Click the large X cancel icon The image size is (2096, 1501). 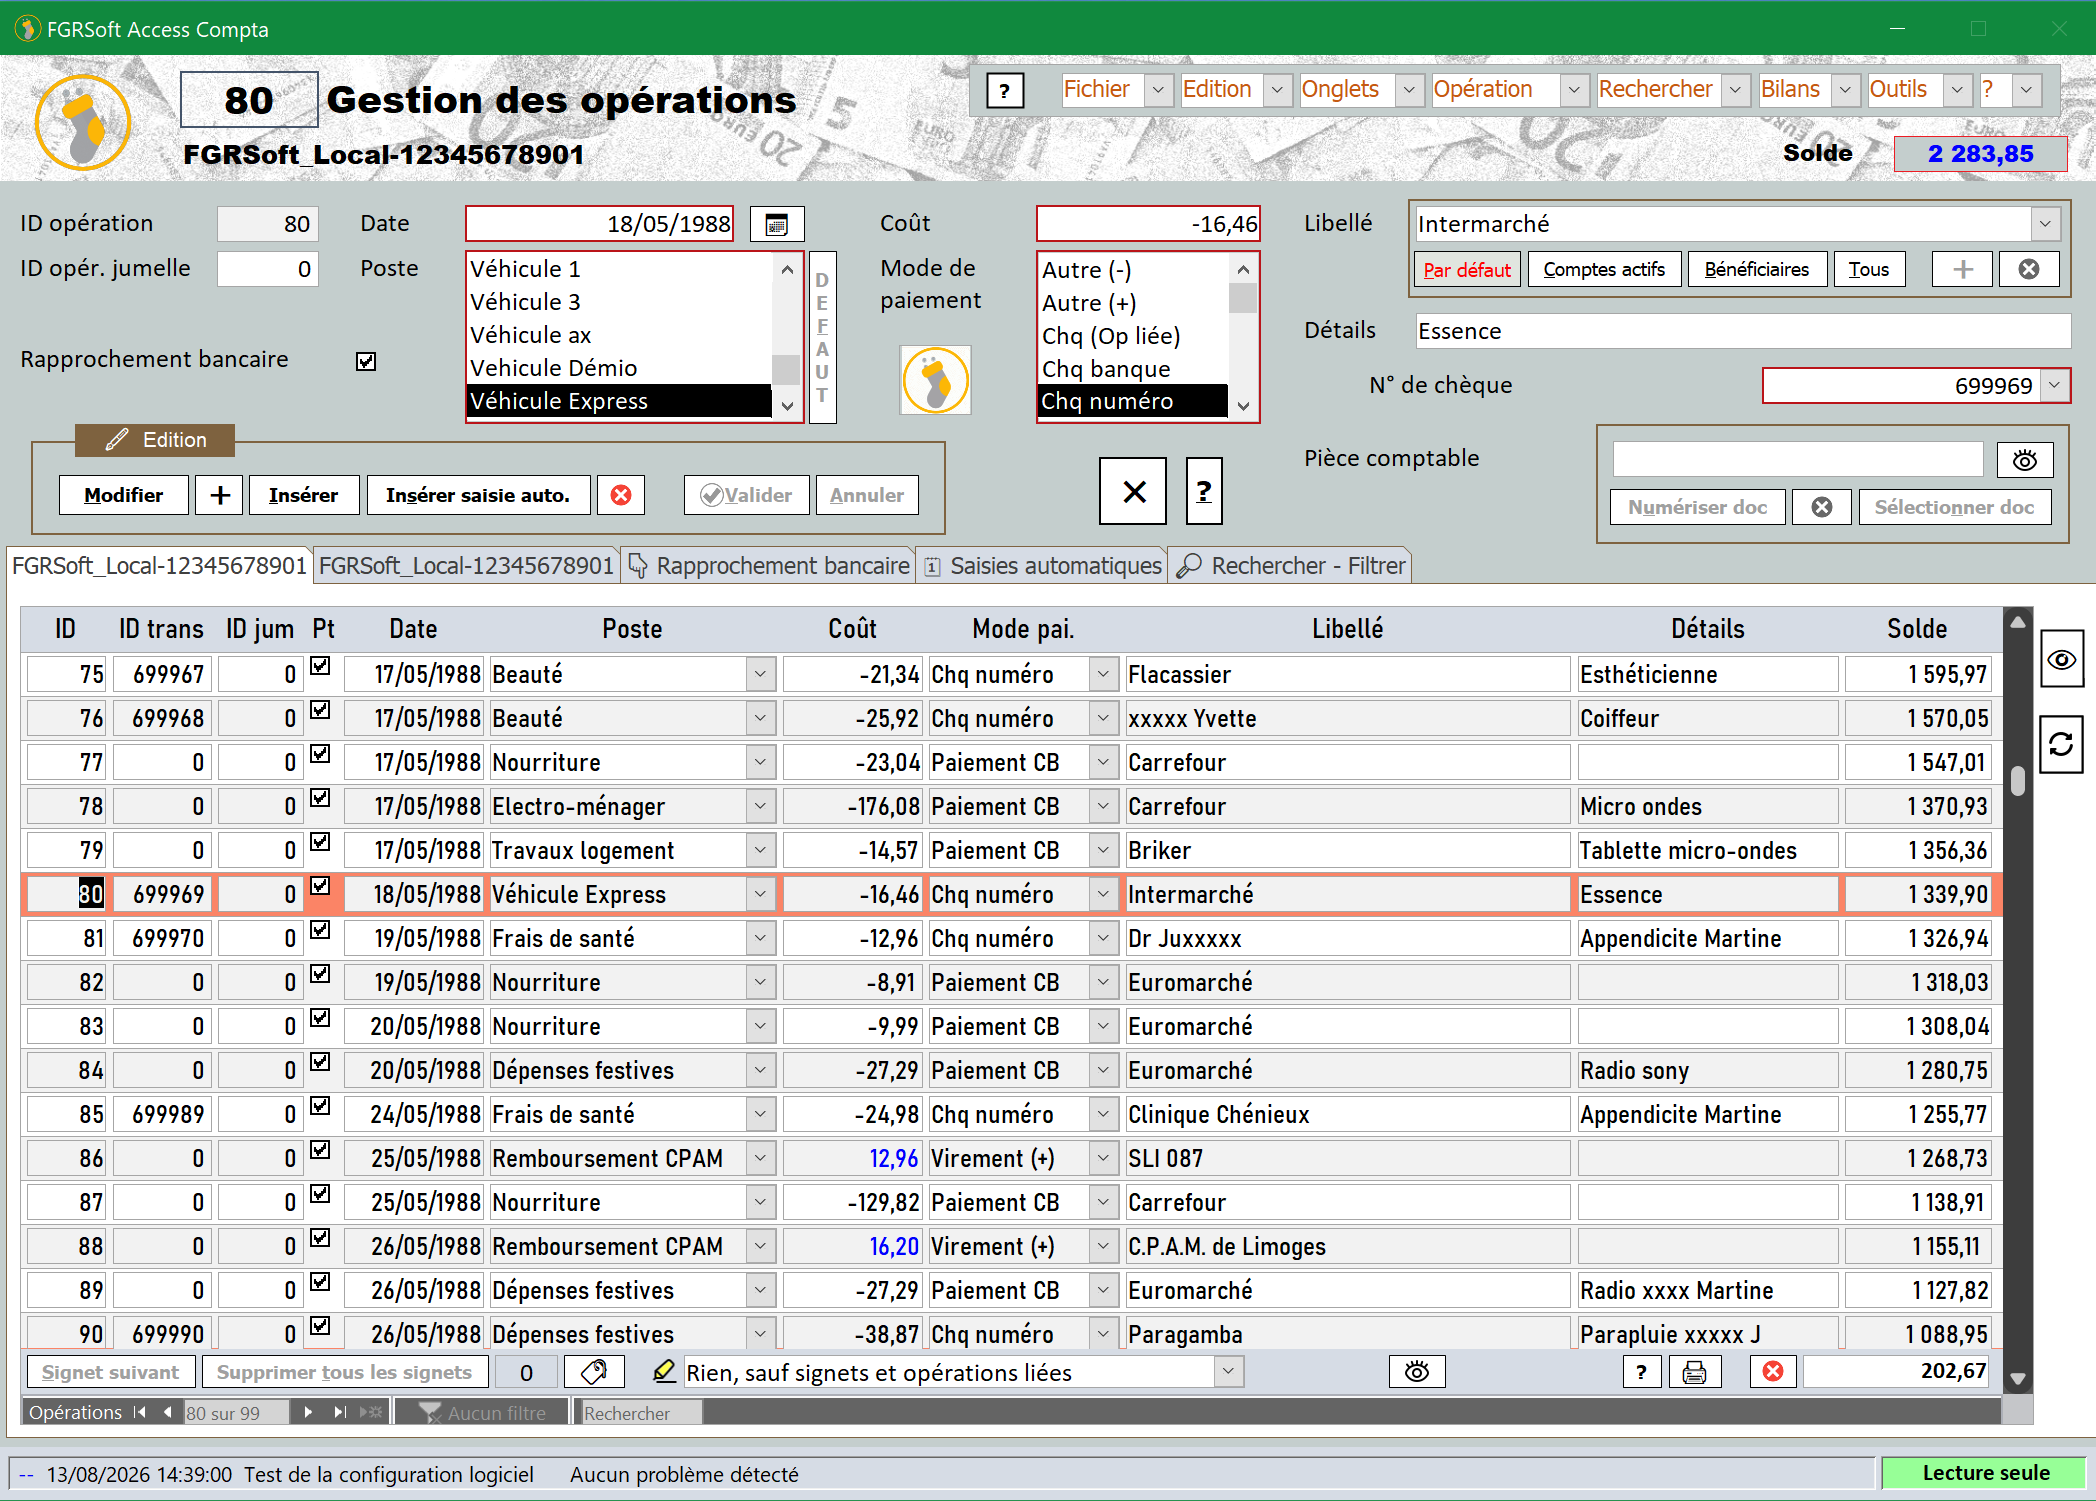(x=1133, y=491)
